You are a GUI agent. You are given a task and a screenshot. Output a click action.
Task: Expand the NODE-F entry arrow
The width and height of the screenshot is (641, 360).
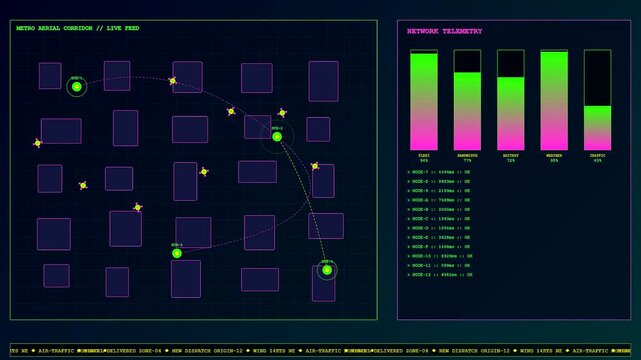[408, 247]
